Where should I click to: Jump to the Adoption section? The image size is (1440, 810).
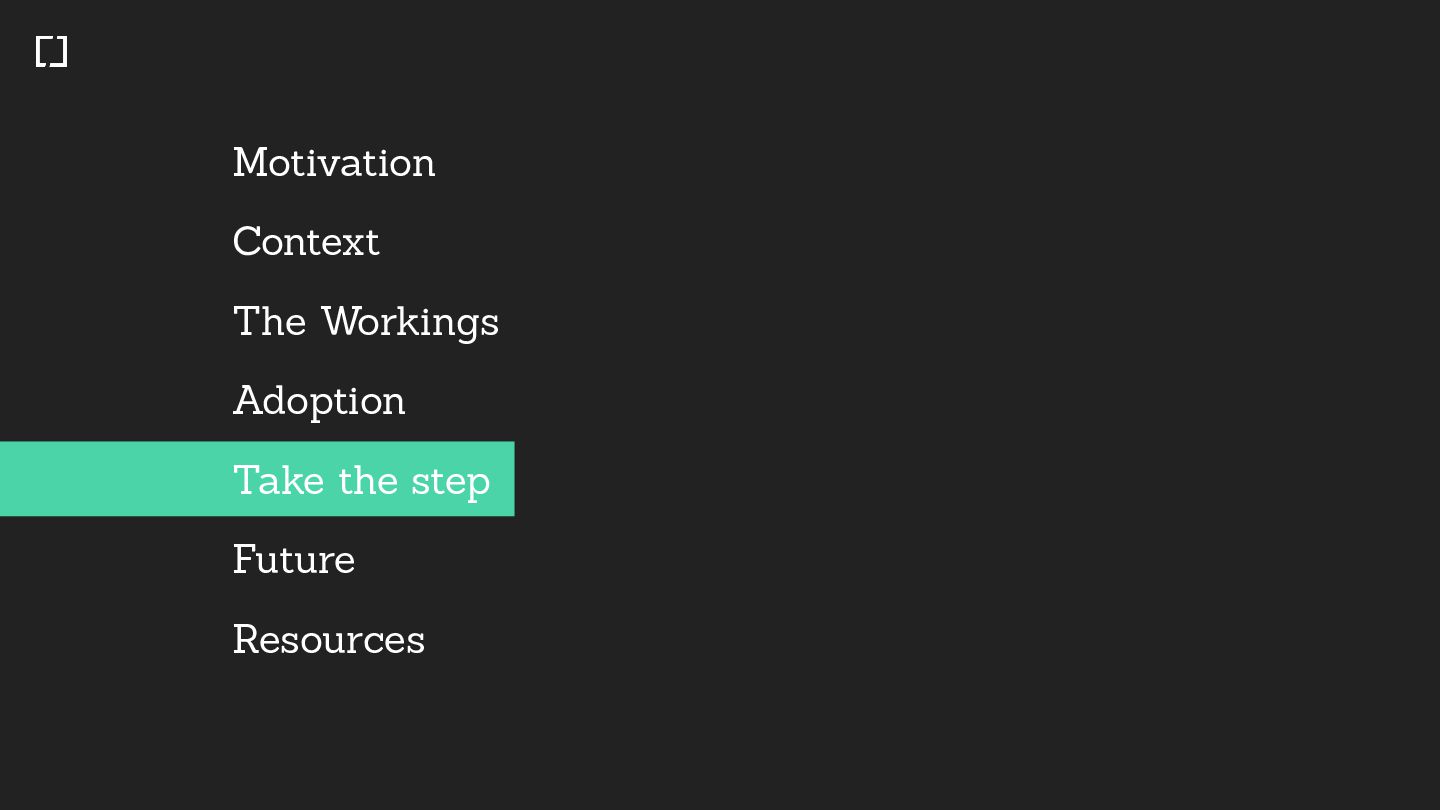(319, 402)
